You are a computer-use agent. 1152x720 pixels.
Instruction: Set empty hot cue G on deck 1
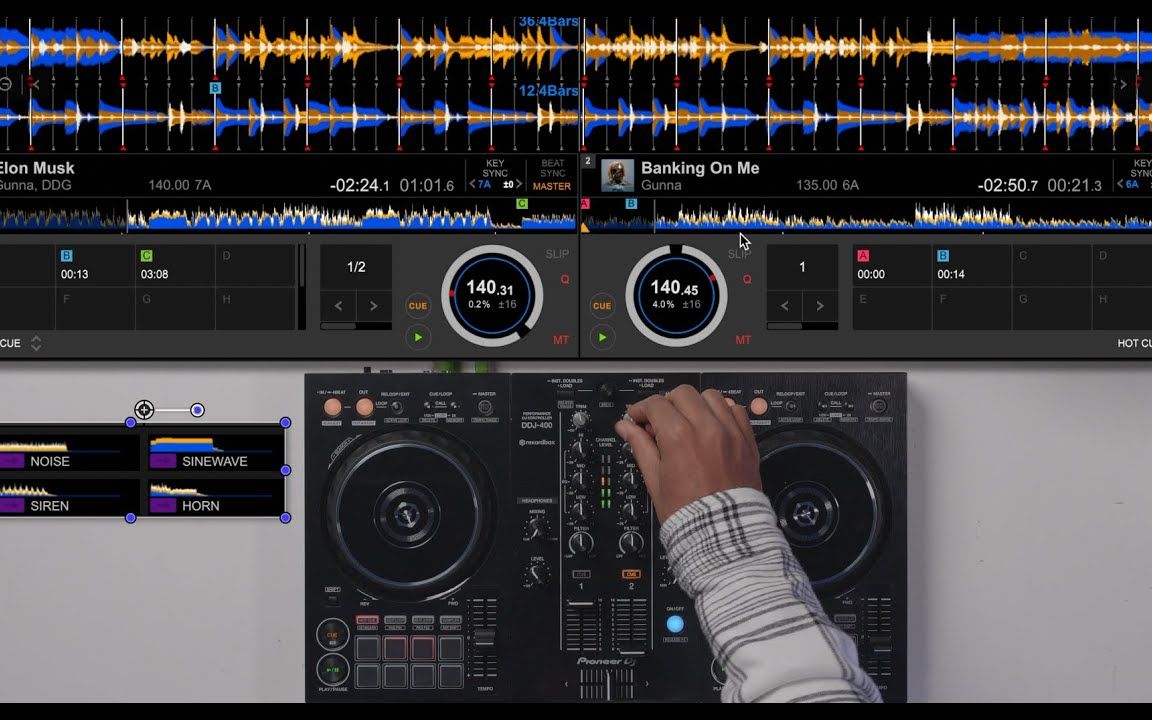(x=175, y=309)
